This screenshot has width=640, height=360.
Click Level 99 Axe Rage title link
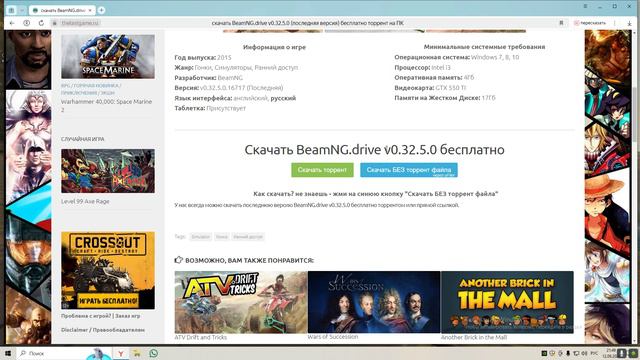click(85, 201)
